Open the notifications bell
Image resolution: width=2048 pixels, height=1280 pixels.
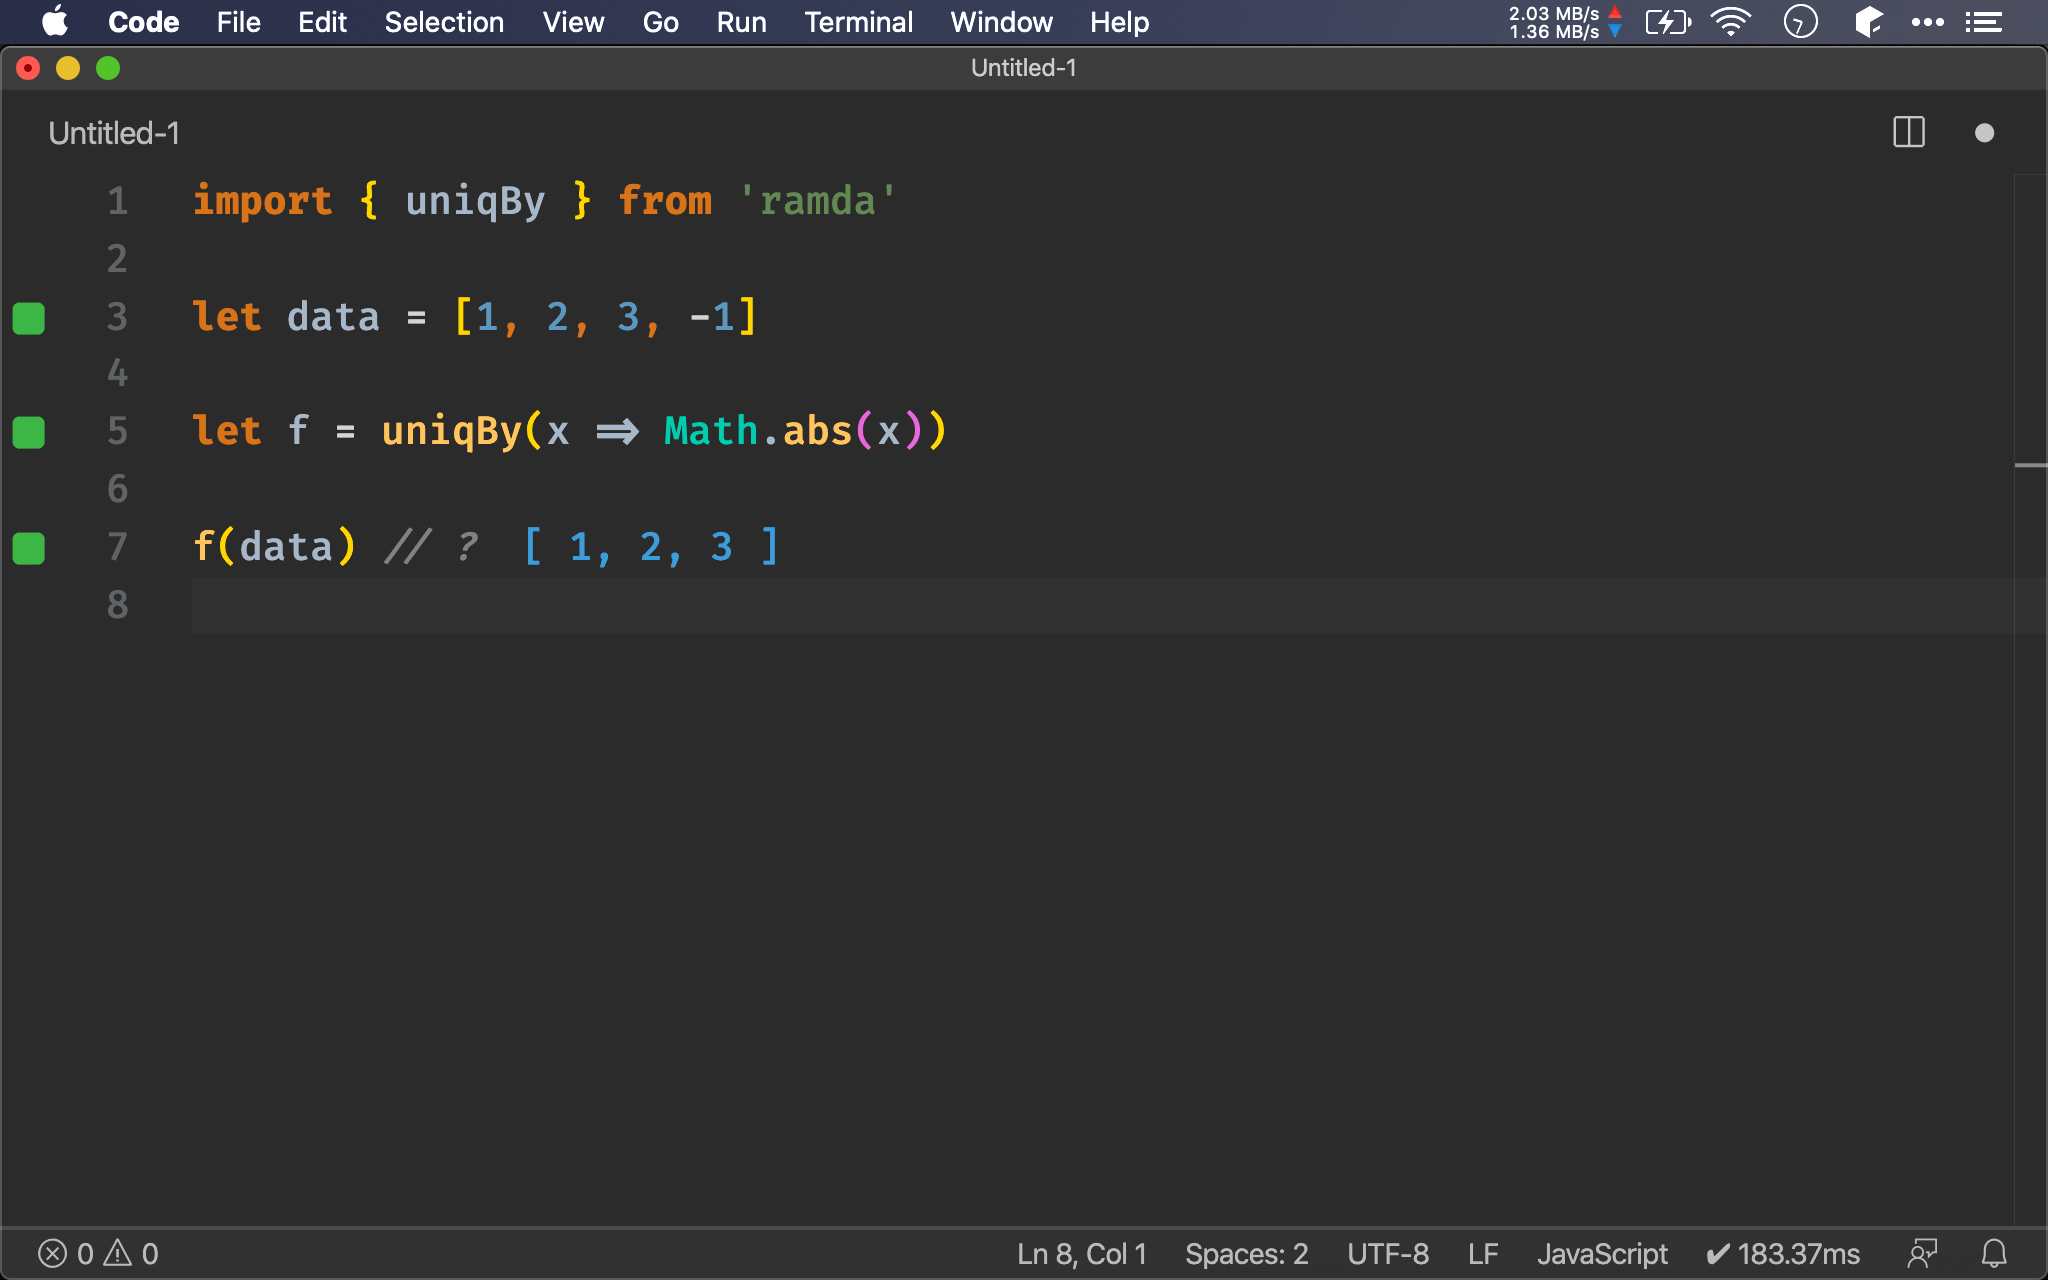(1994, 1254)
